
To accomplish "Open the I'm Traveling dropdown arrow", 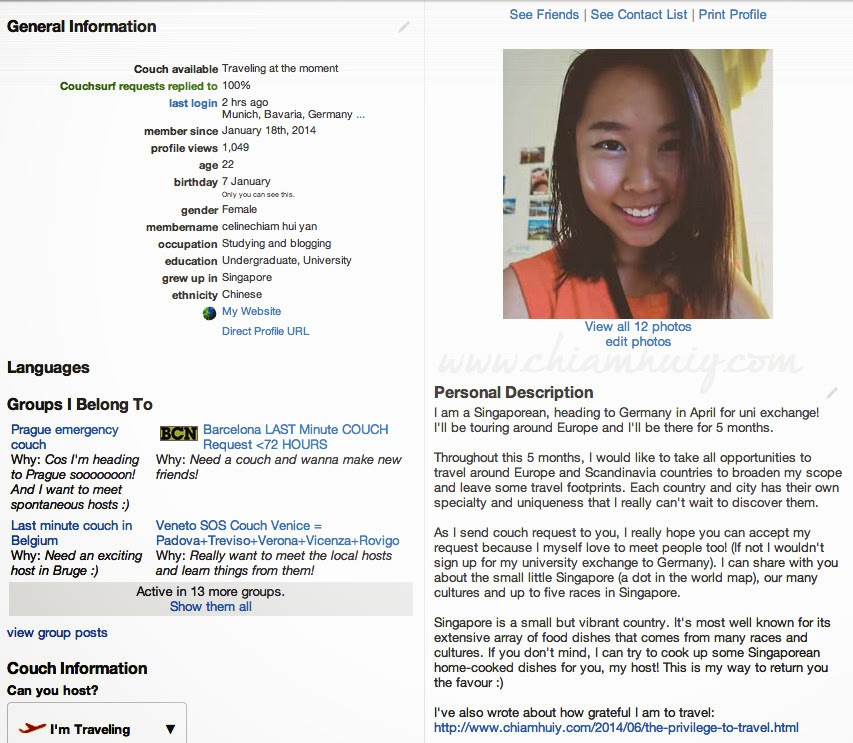I will point(170,729).
